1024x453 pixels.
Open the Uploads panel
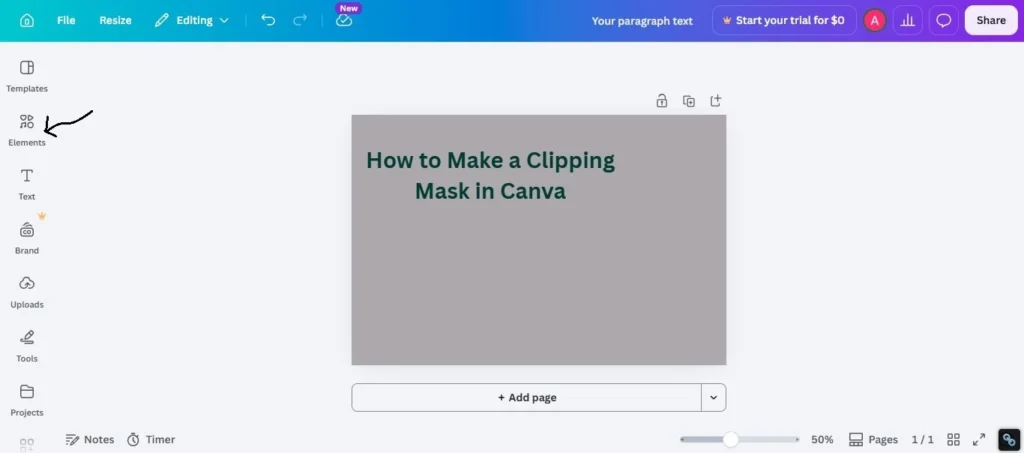(x=27, y=292)
